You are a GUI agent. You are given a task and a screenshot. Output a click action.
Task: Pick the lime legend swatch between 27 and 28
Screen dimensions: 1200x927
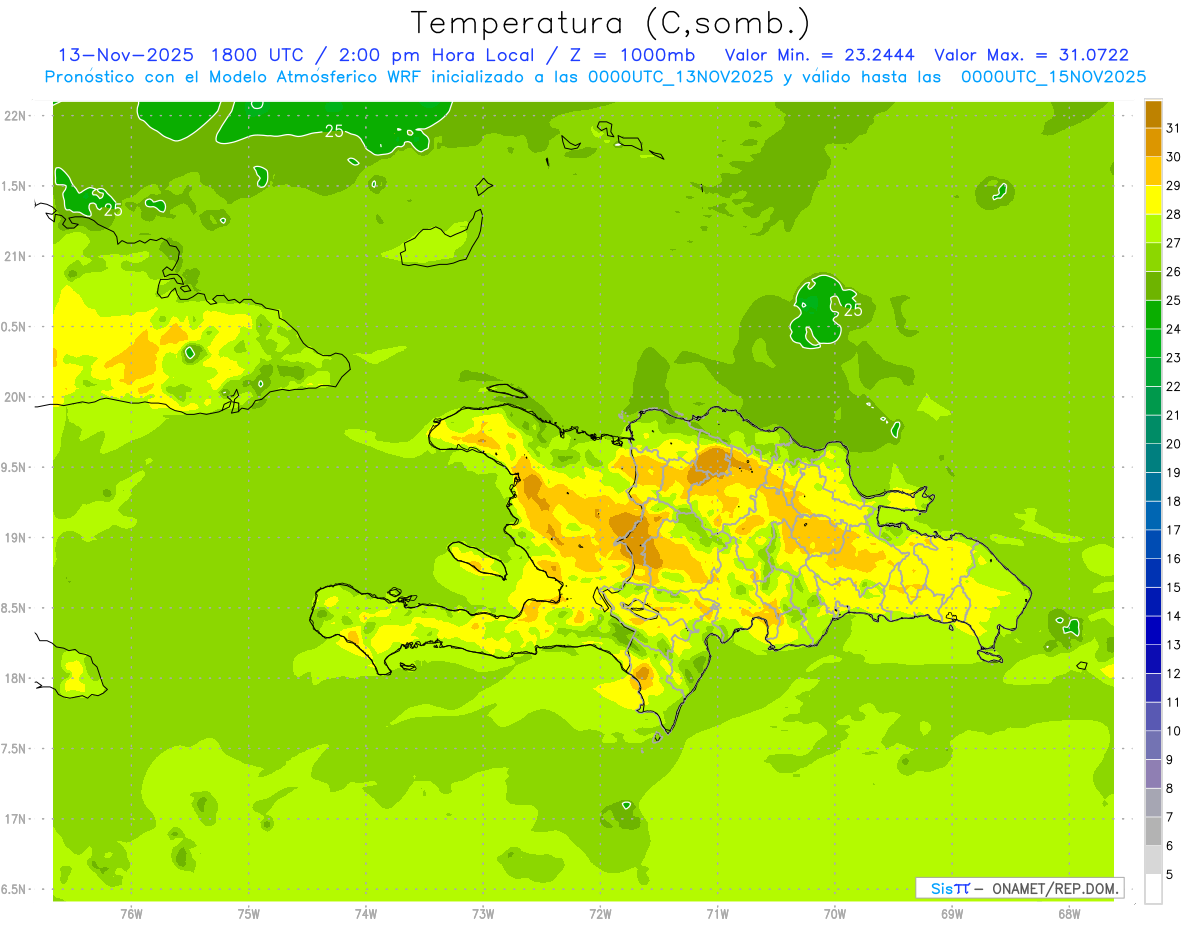tap(1153, 228)
